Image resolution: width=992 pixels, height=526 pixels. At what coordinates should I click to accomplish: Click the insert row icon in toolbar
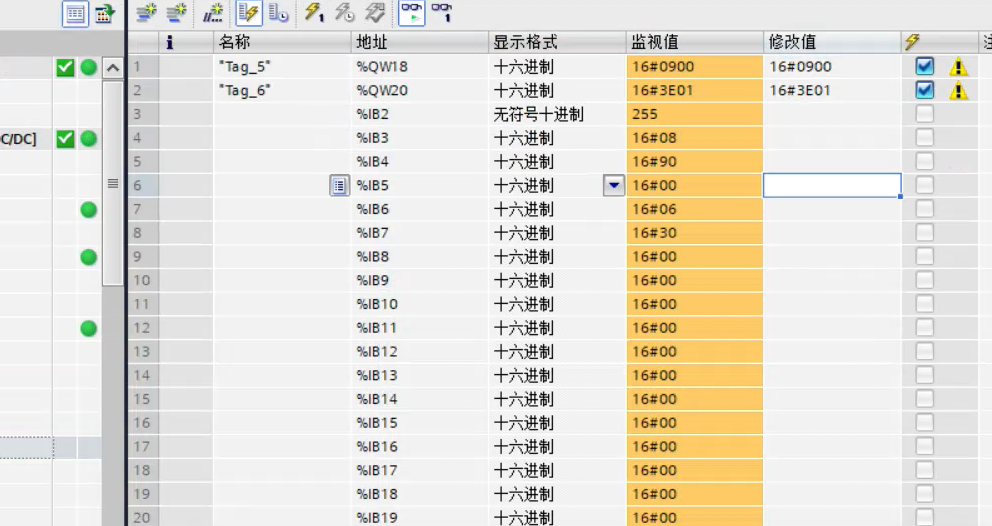[x=147, y=13]
